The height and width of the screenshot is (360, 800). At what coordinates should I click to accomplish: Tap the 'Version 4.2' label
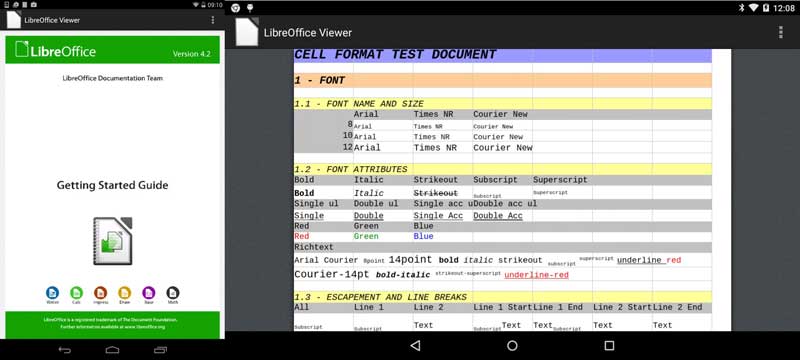(x=191, y=54)
